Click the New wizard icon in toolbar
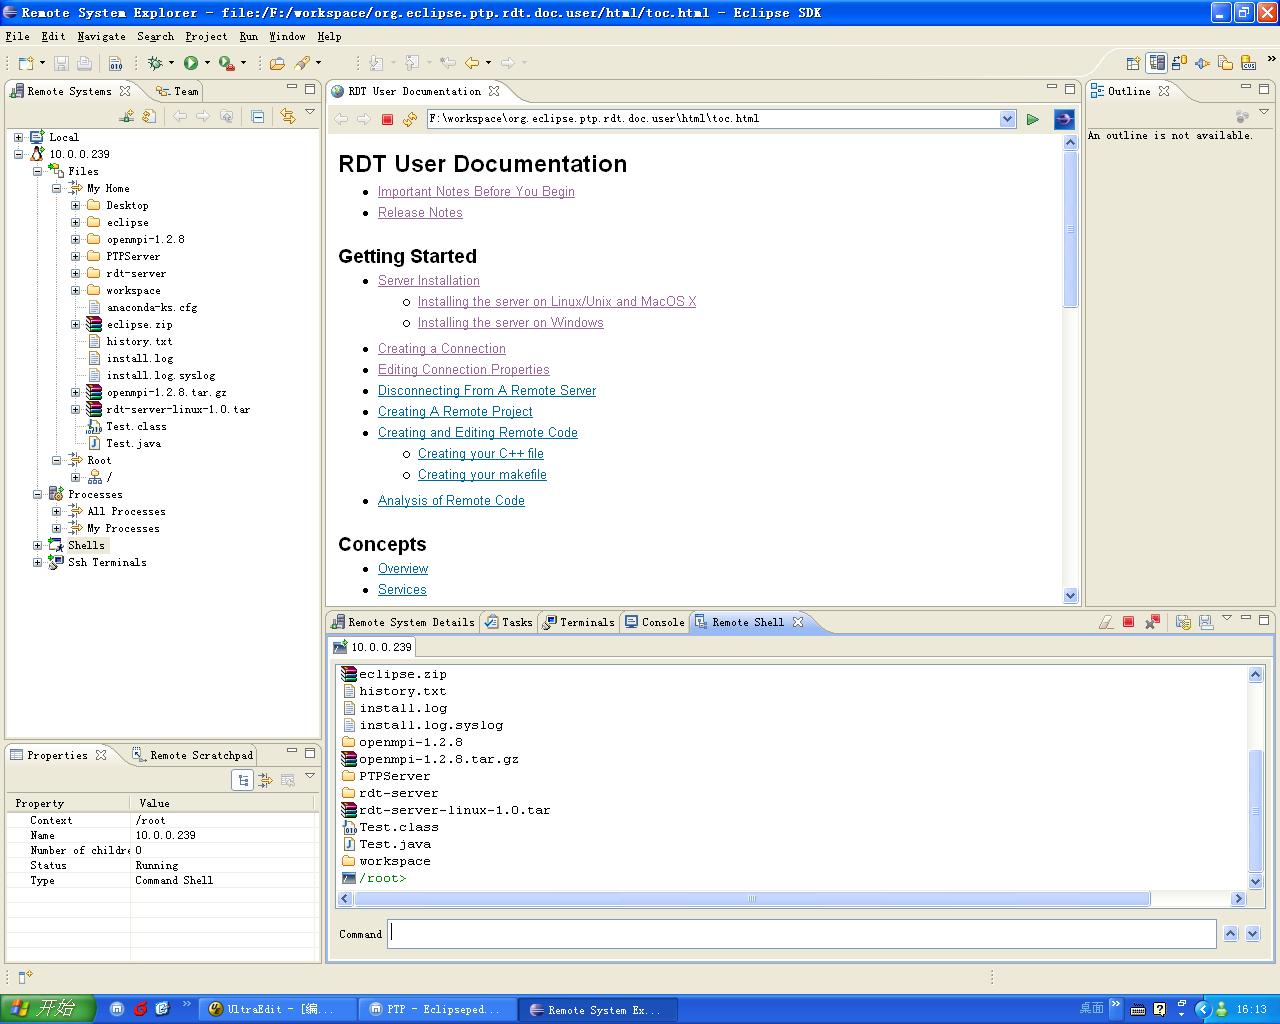The image size is (1280, 1024). click(27, 63)
